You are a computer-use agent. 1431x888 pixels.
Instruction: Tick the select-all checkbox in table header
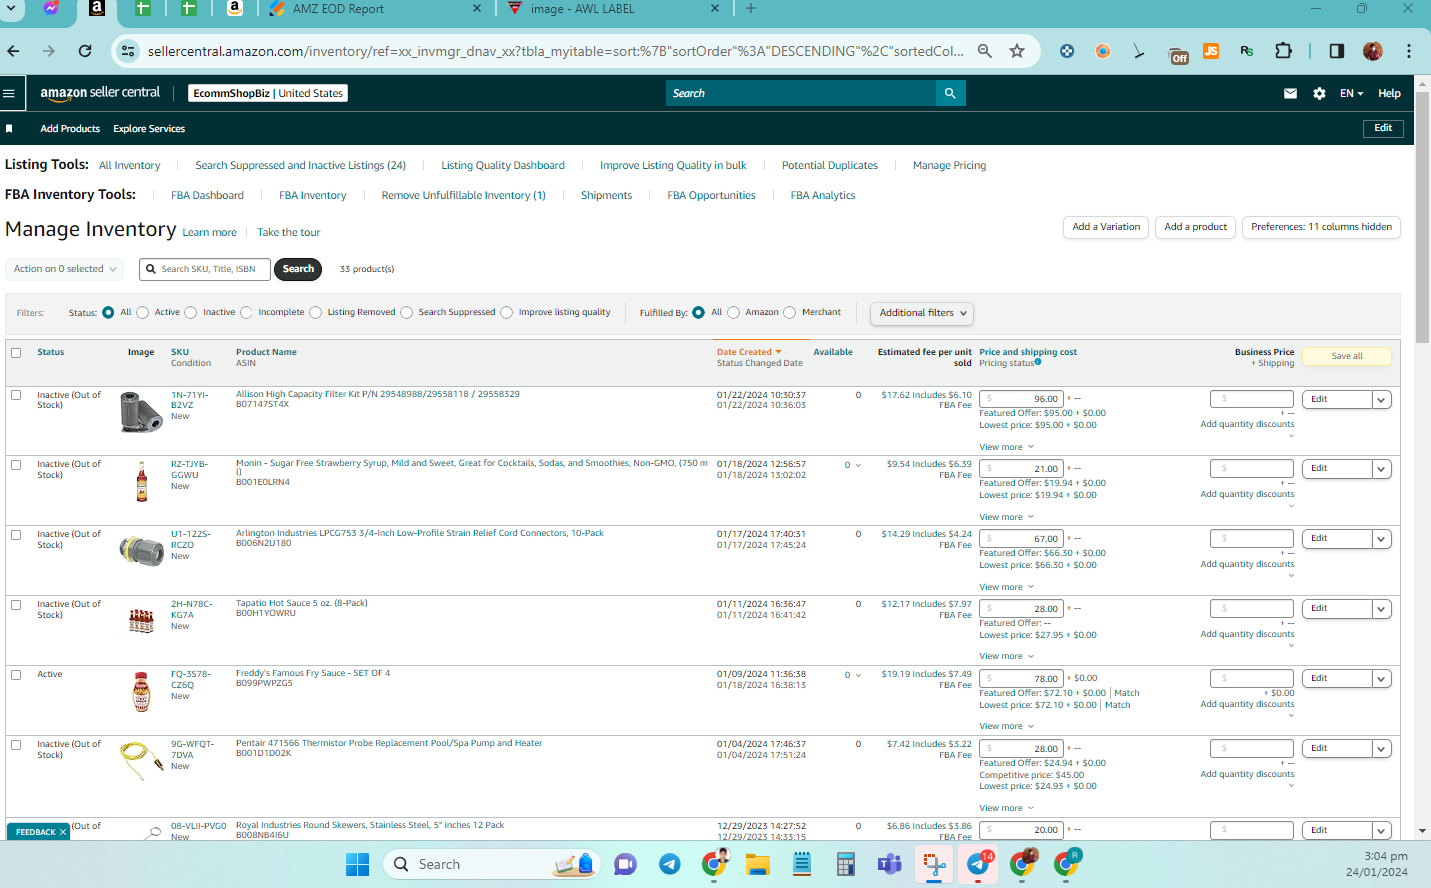(x=16, y=353)
